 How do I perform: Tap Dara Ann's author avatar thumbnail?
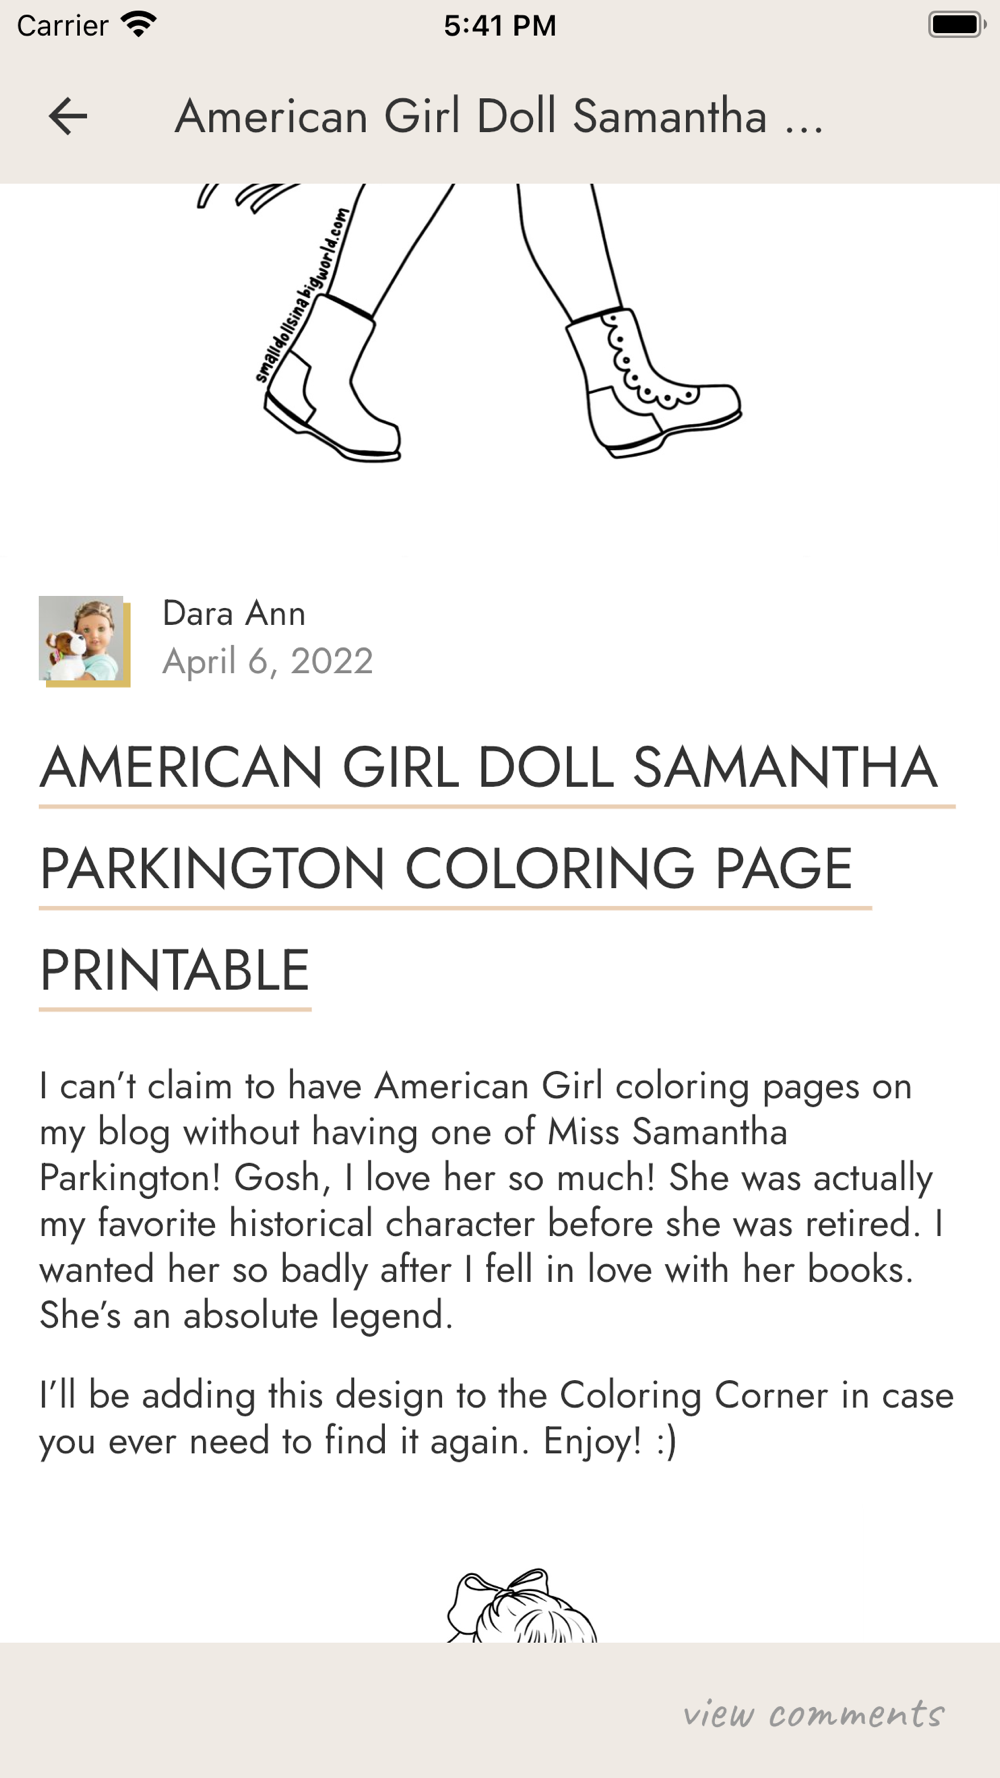coord(84,641)
